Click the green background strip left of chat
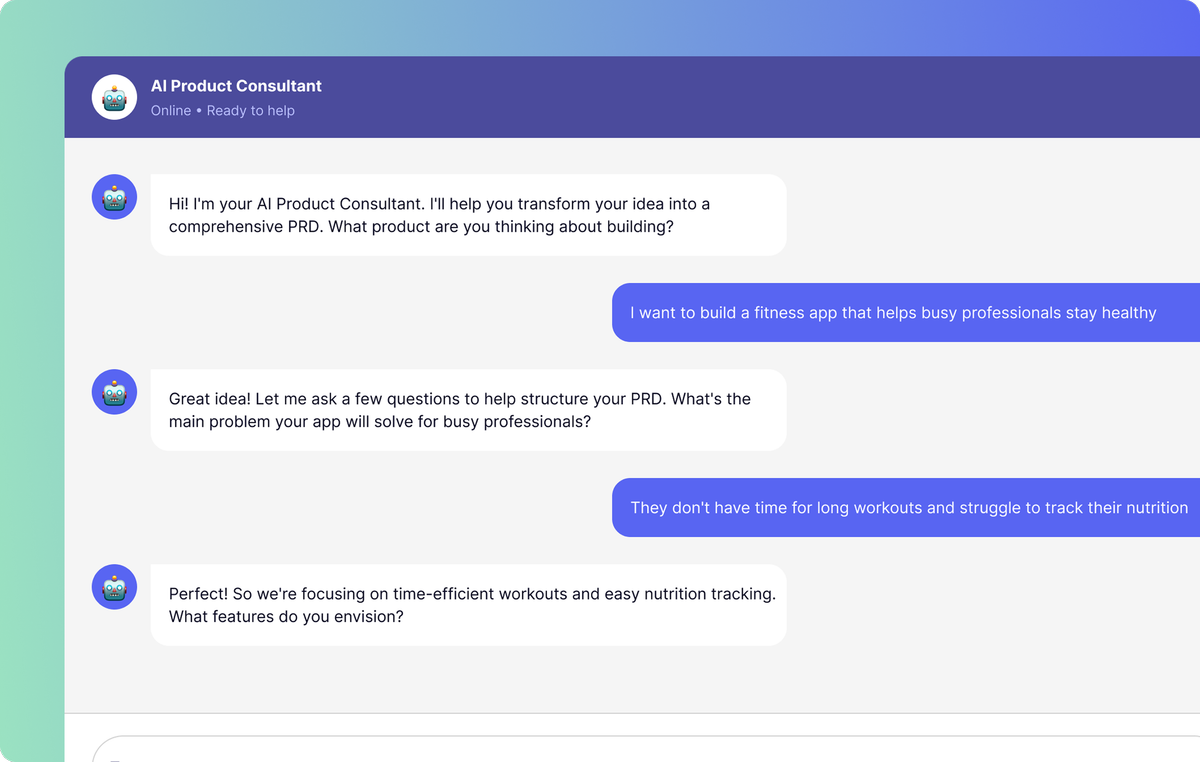1200x762 pixels. (x=32, y=400)
